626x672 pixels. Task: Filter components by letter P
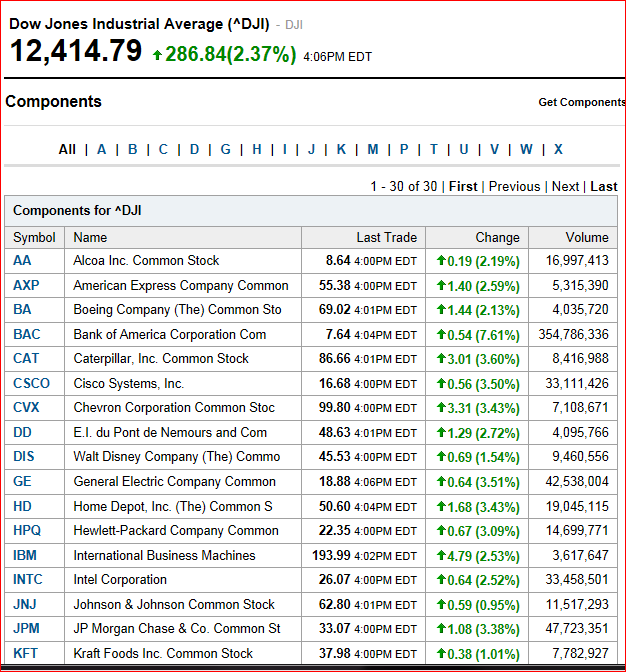tap(404, 149)
